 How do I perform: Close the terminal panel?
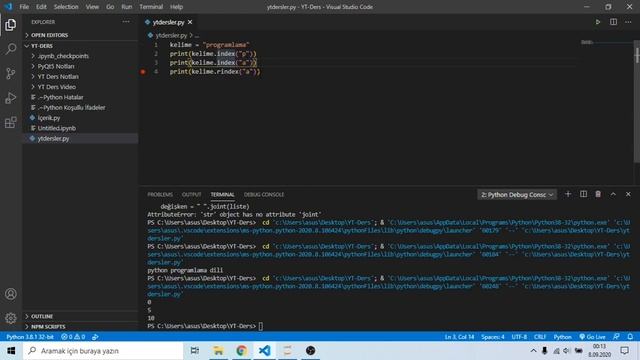(628, 194)
